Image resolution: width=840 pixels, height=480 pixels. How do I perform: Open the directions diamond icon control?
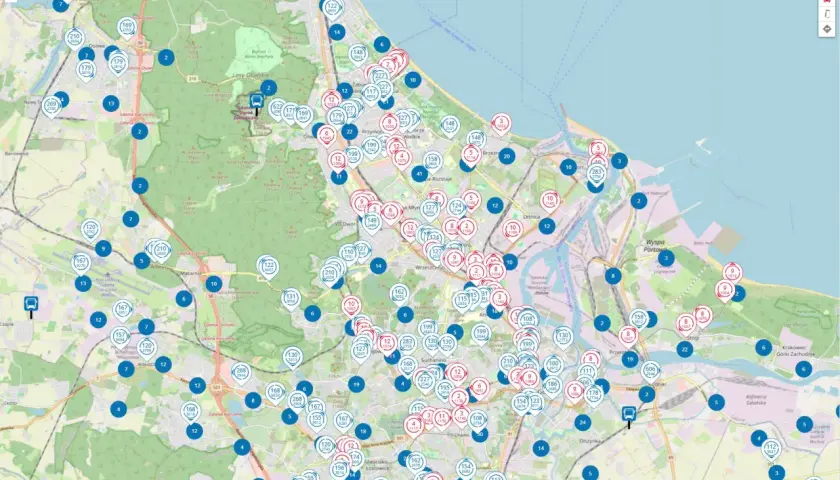pyautogui.click(x=827, y=29)
